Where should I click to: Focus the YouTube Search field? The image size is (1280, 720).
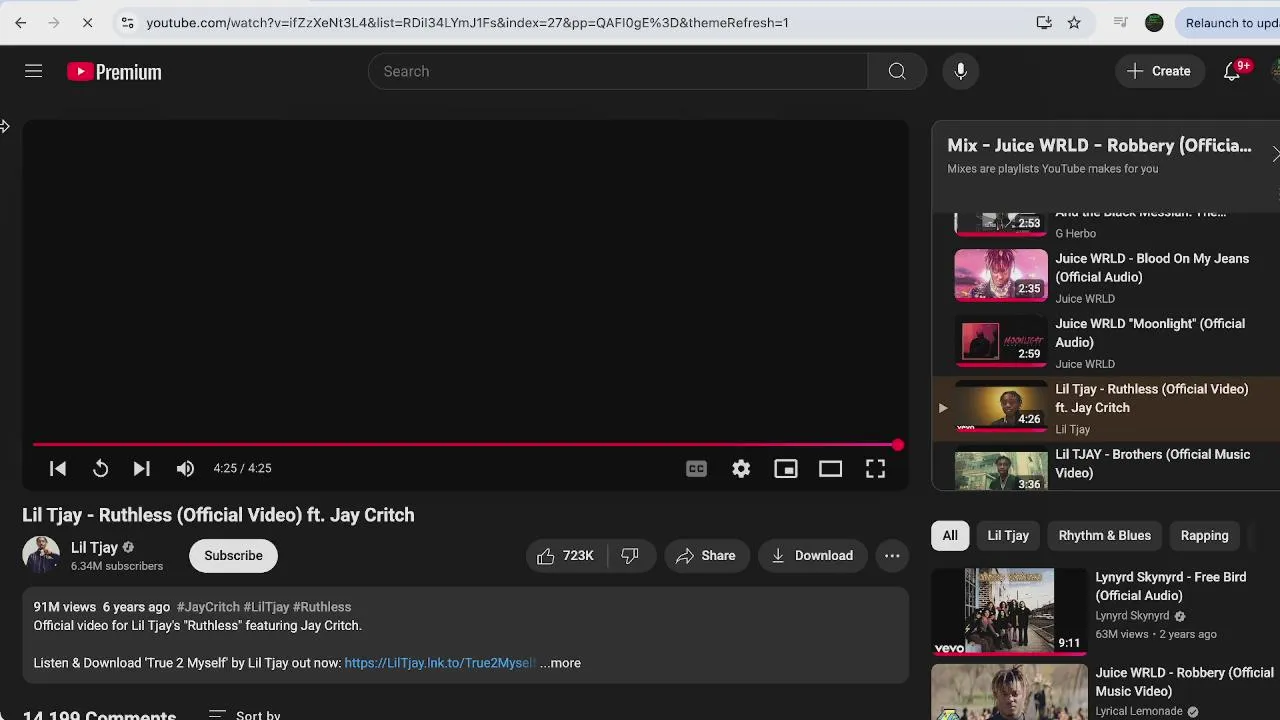[618, 71]
